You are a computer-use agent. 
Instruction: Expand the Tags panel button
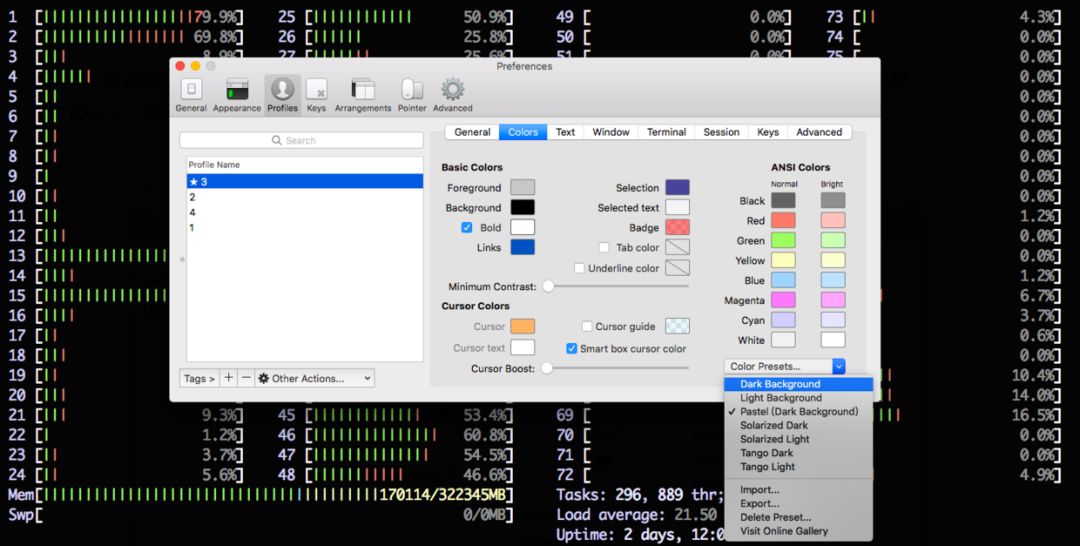200,378
